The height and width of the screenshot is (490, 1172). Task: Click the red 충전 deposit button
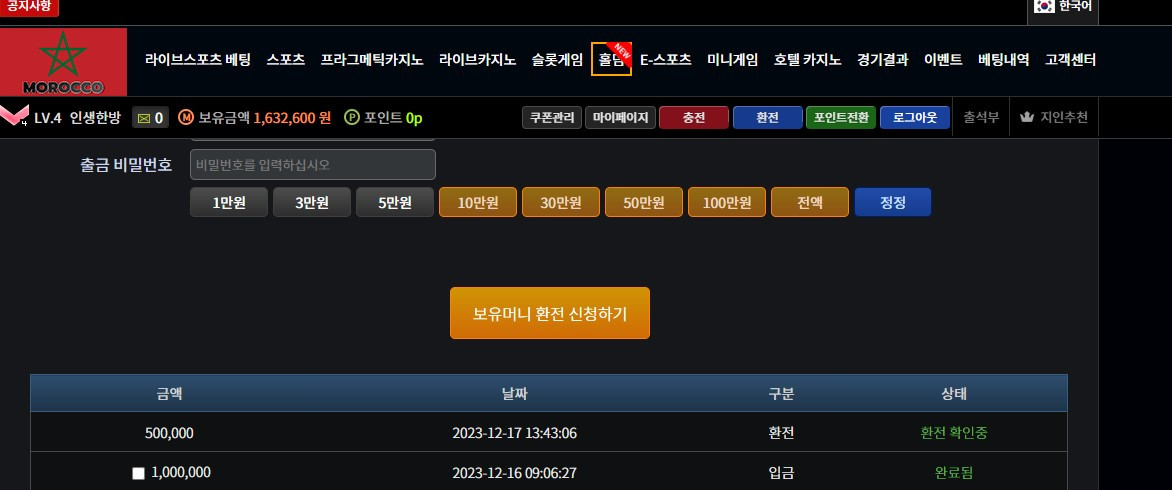(x=693, y=118)
